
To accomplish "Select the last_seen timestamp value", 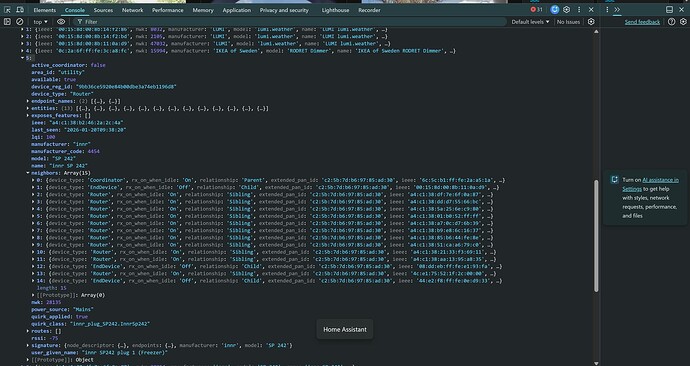I will tap(95, 130).
